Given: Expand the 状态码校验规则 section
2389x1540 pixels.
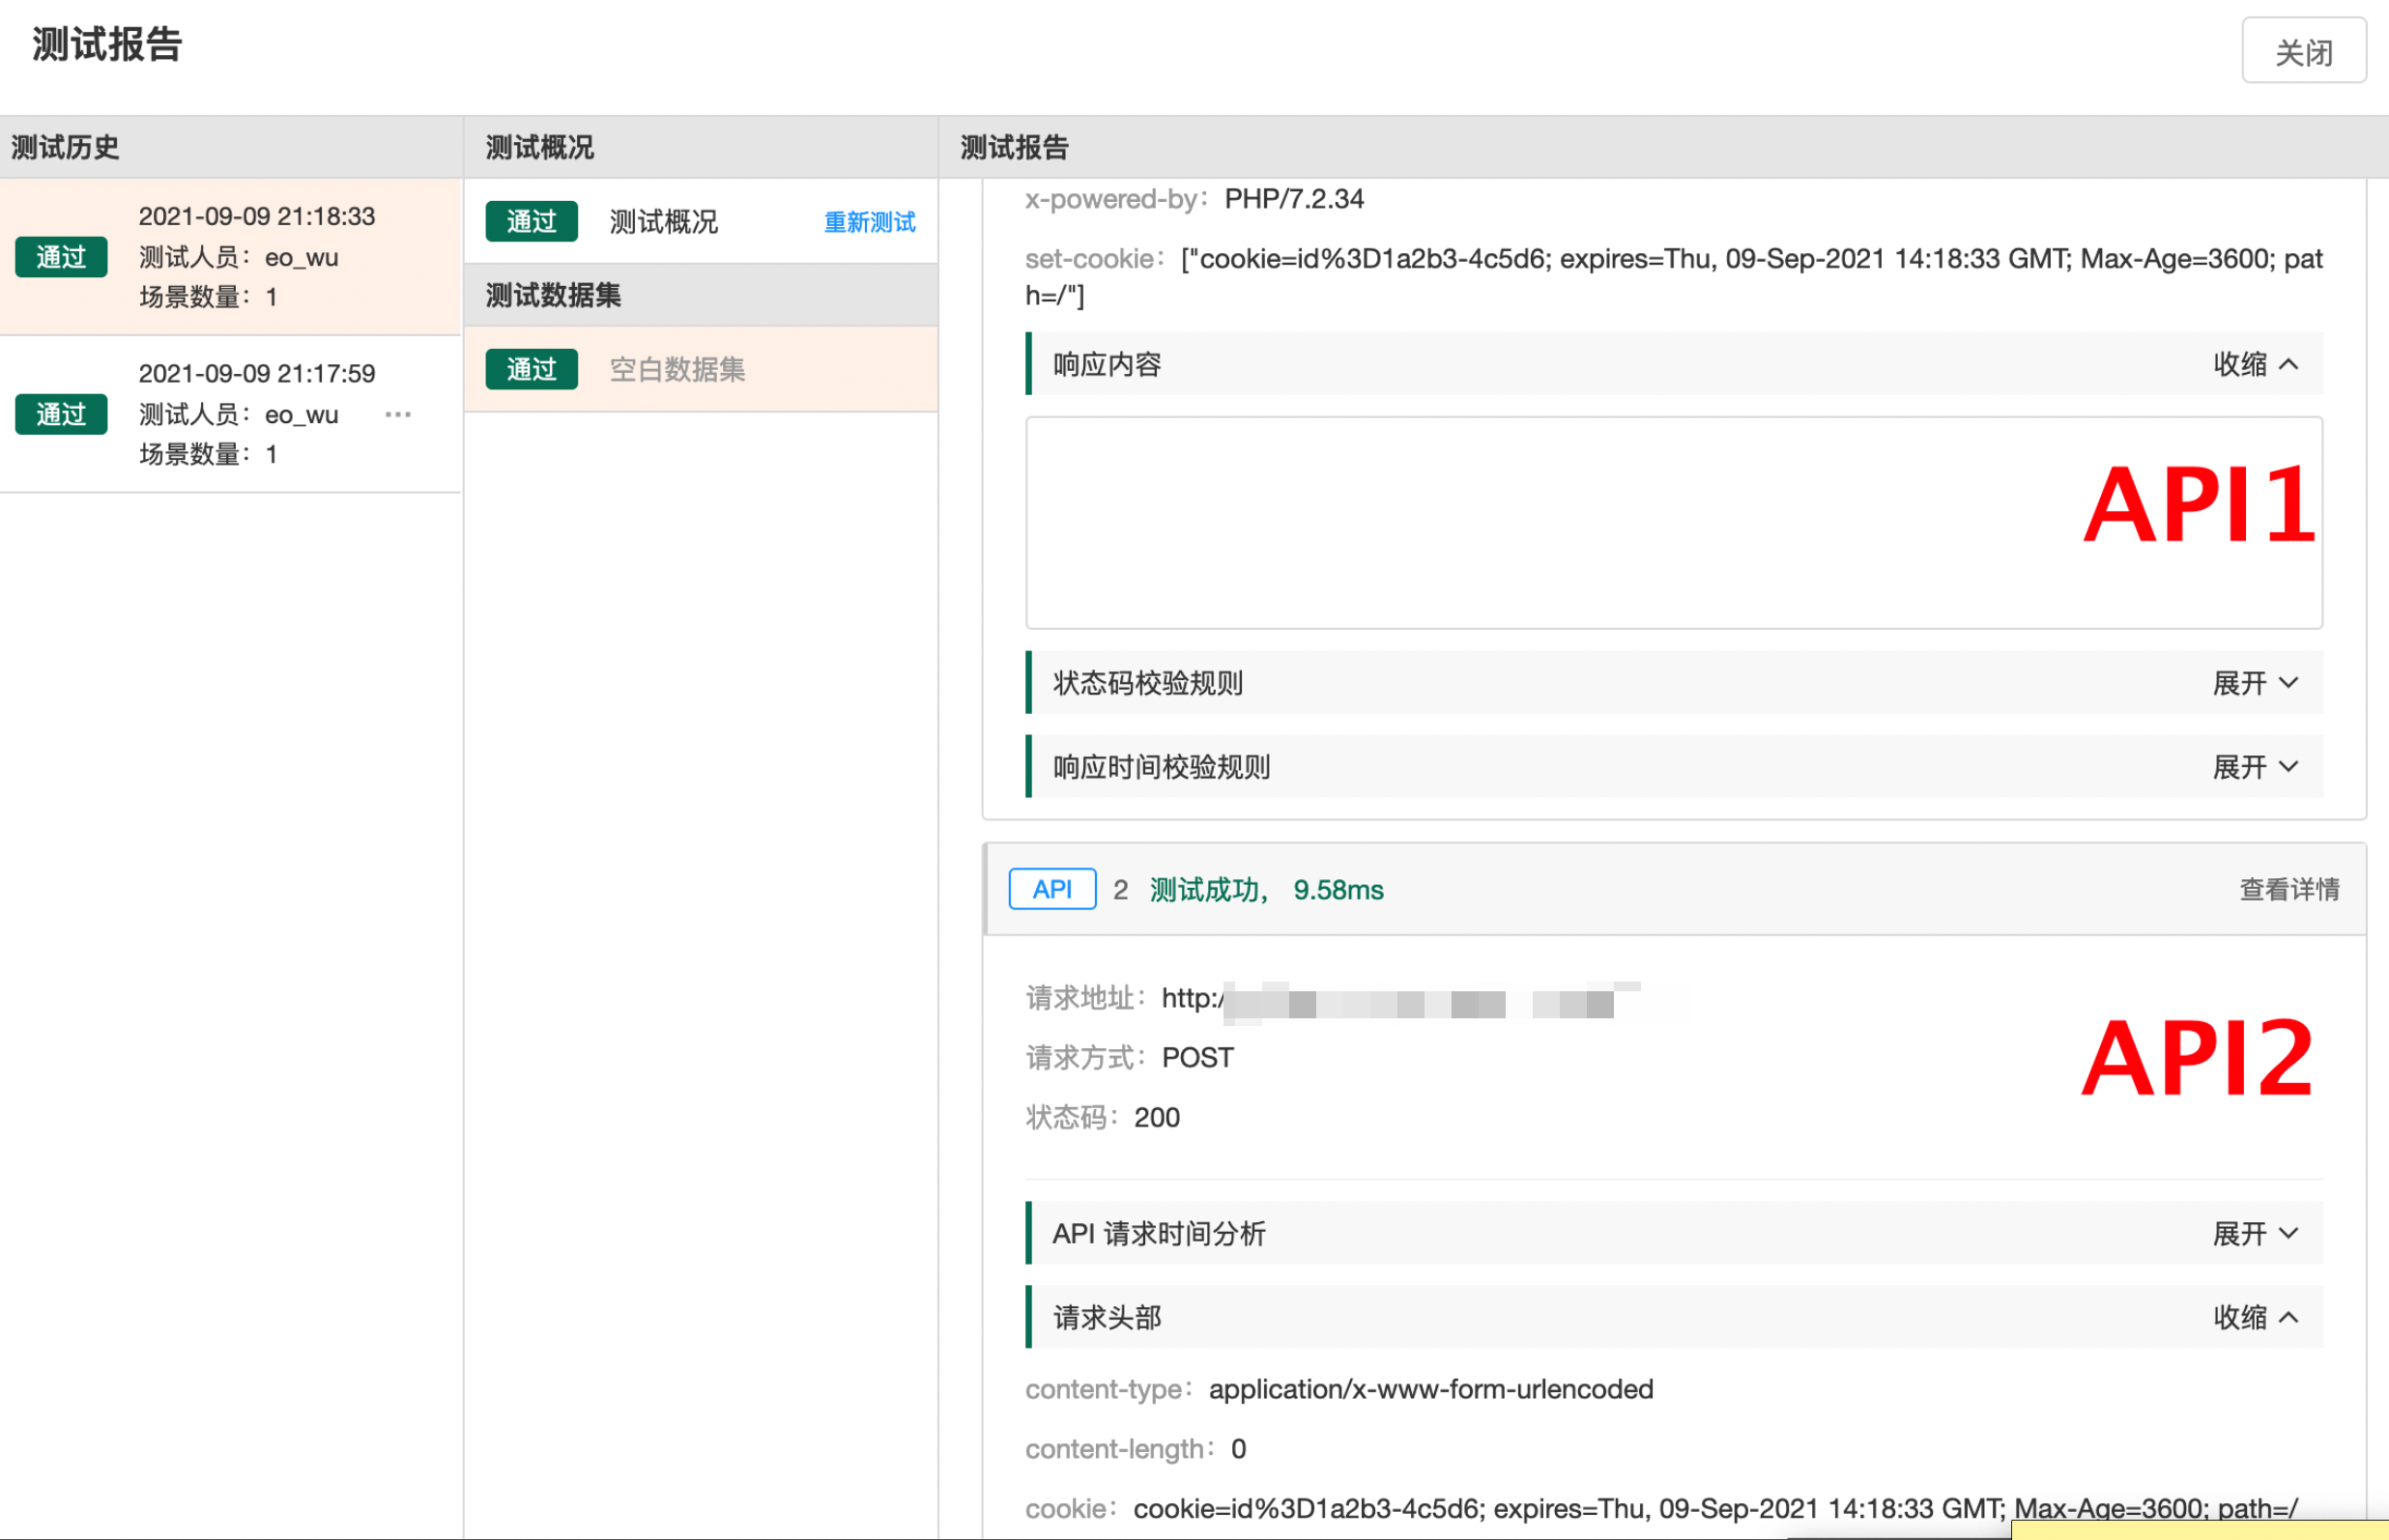Looking at the screenshot, I should point(2254,683).
